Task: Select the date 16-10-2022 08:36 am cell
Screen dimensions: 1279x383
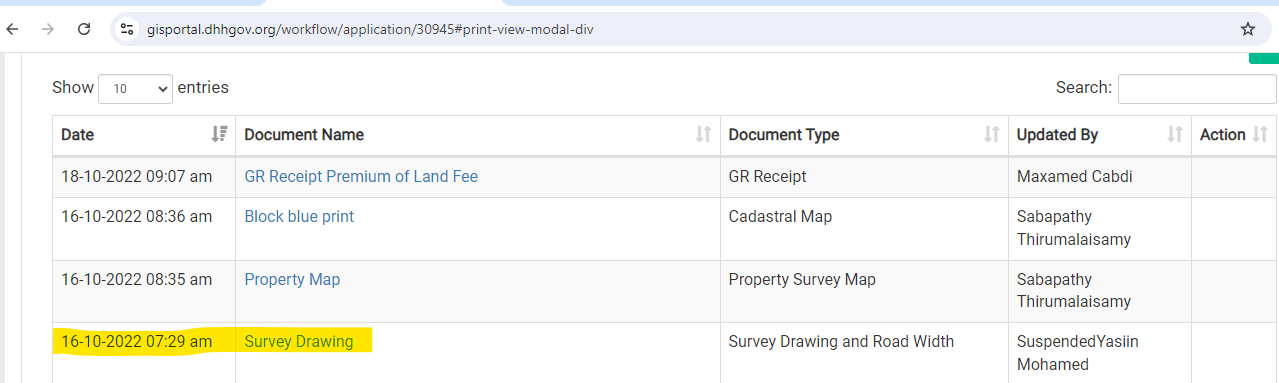Action: [144, 229]
